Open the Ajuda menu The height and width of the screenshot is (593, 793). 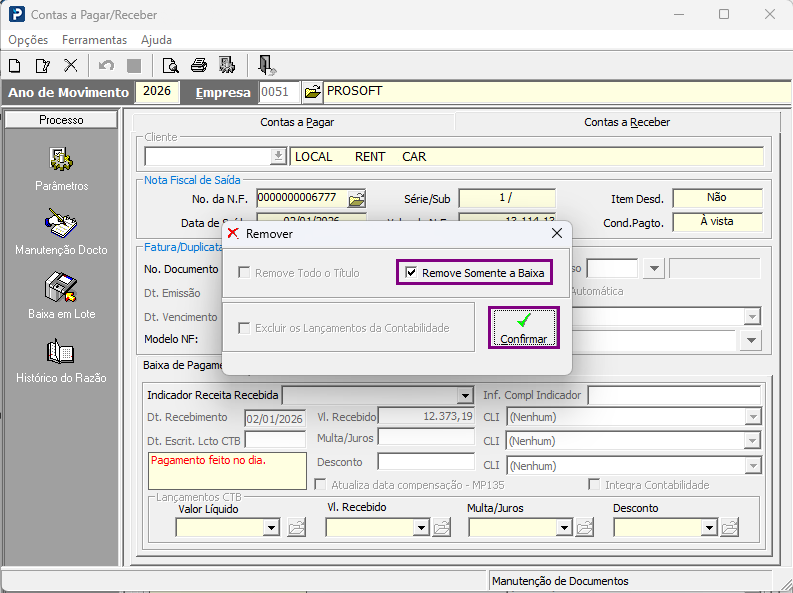coord(156,40)
